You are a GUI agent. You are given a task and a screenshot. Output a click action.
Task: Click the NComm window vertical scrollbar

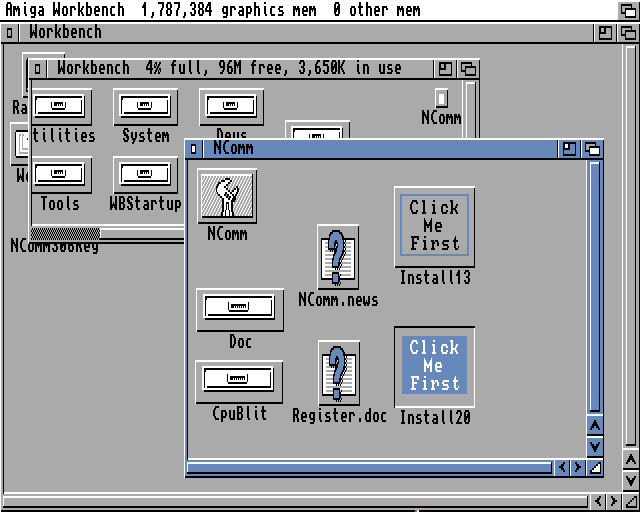coord(595,287)
